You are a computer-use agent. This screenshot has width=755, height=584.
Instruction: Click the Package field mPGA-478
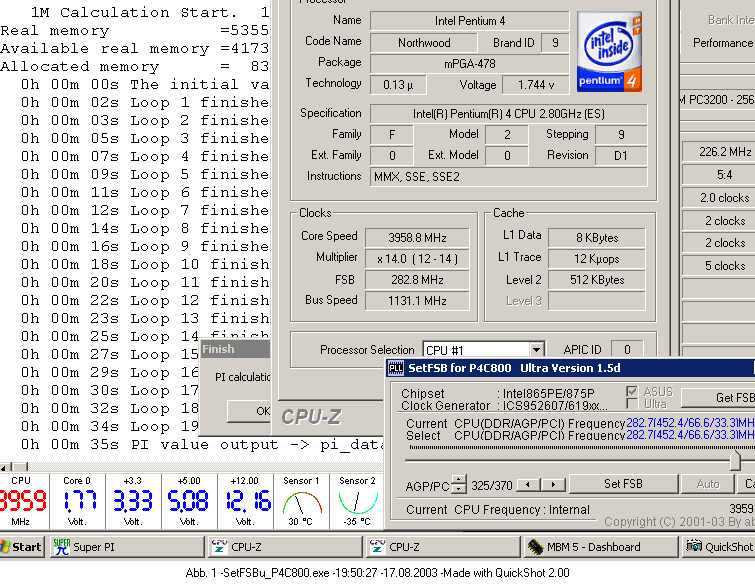tap(469, 64)
